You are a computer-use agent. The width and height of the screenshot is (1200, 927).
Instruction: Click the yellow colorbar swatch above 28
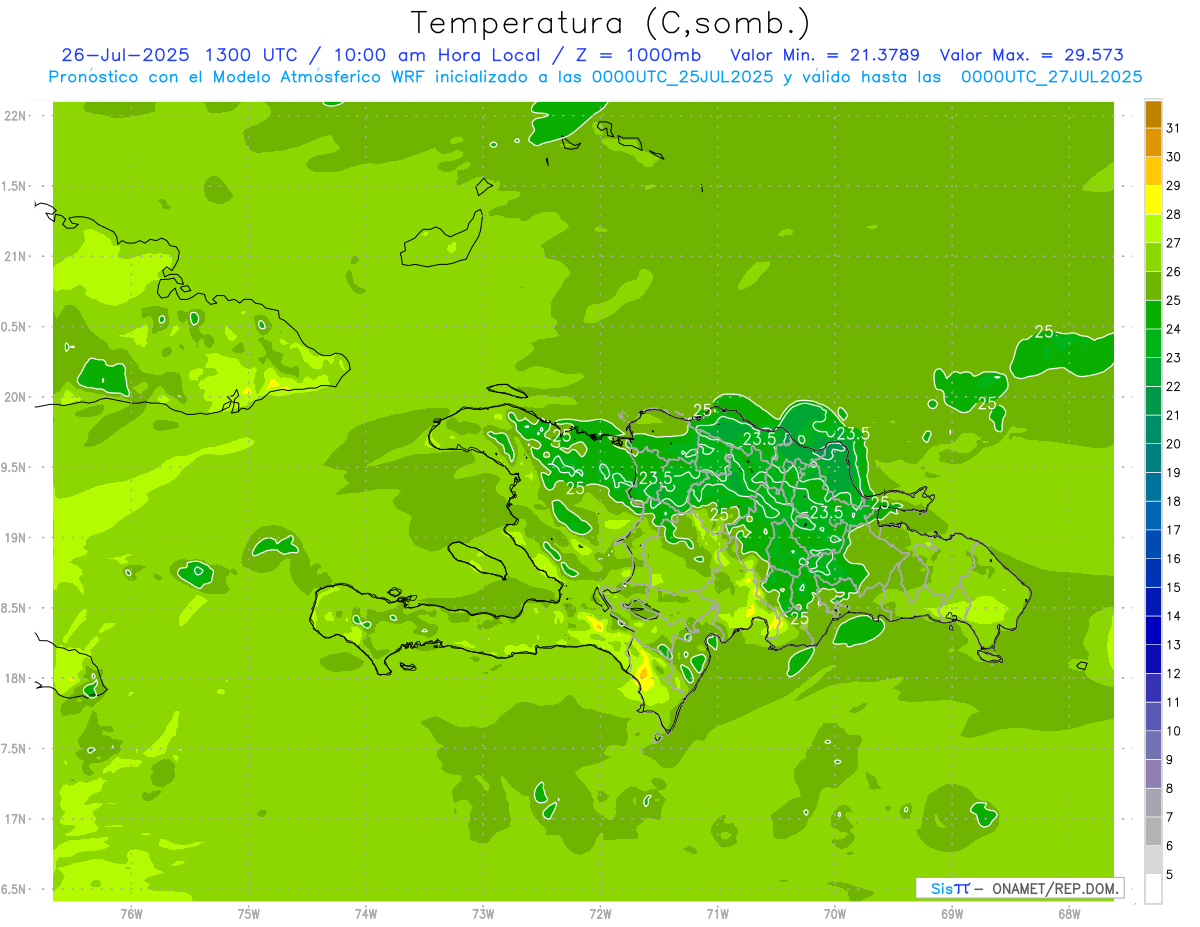(1153, 200)
